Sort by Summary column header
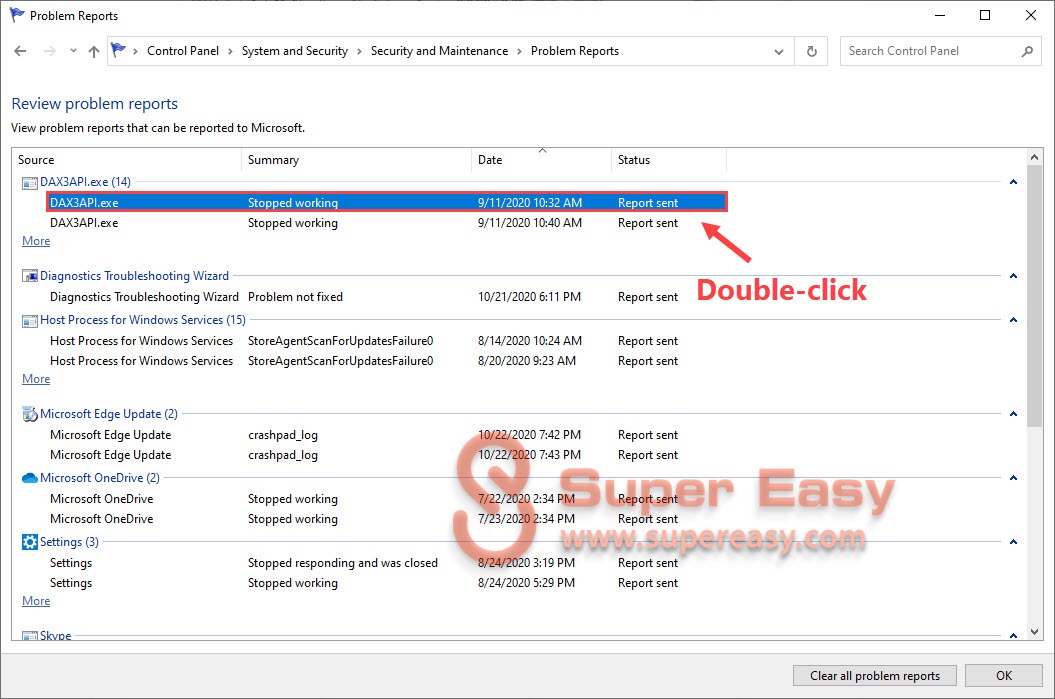The width and height of the screenshot is (1055, 699). (x=356, y=160)
